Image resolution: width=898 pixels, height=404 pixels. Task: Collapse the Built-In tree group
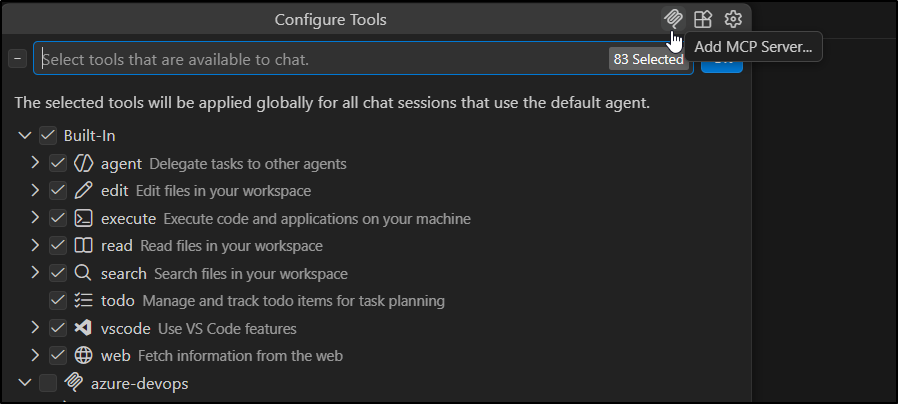25,135
